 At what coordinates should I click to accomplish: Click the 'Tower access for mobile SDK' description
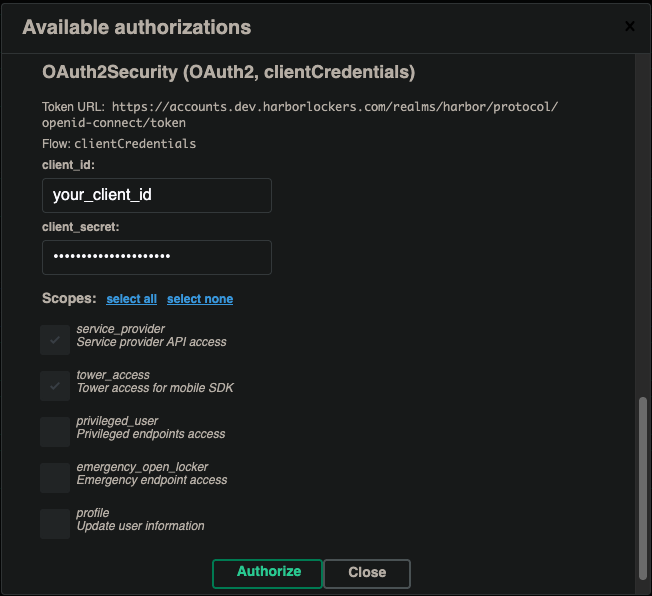155,388
